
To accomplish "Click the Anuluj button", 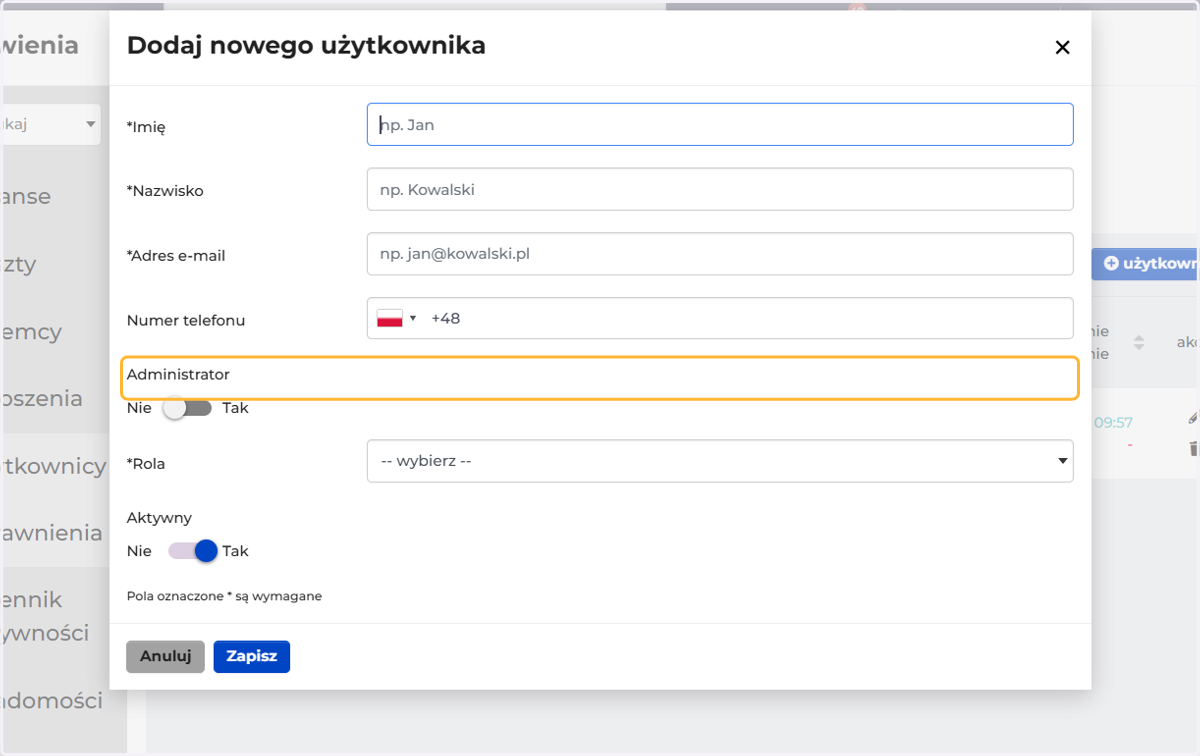I will coord(165,657).
